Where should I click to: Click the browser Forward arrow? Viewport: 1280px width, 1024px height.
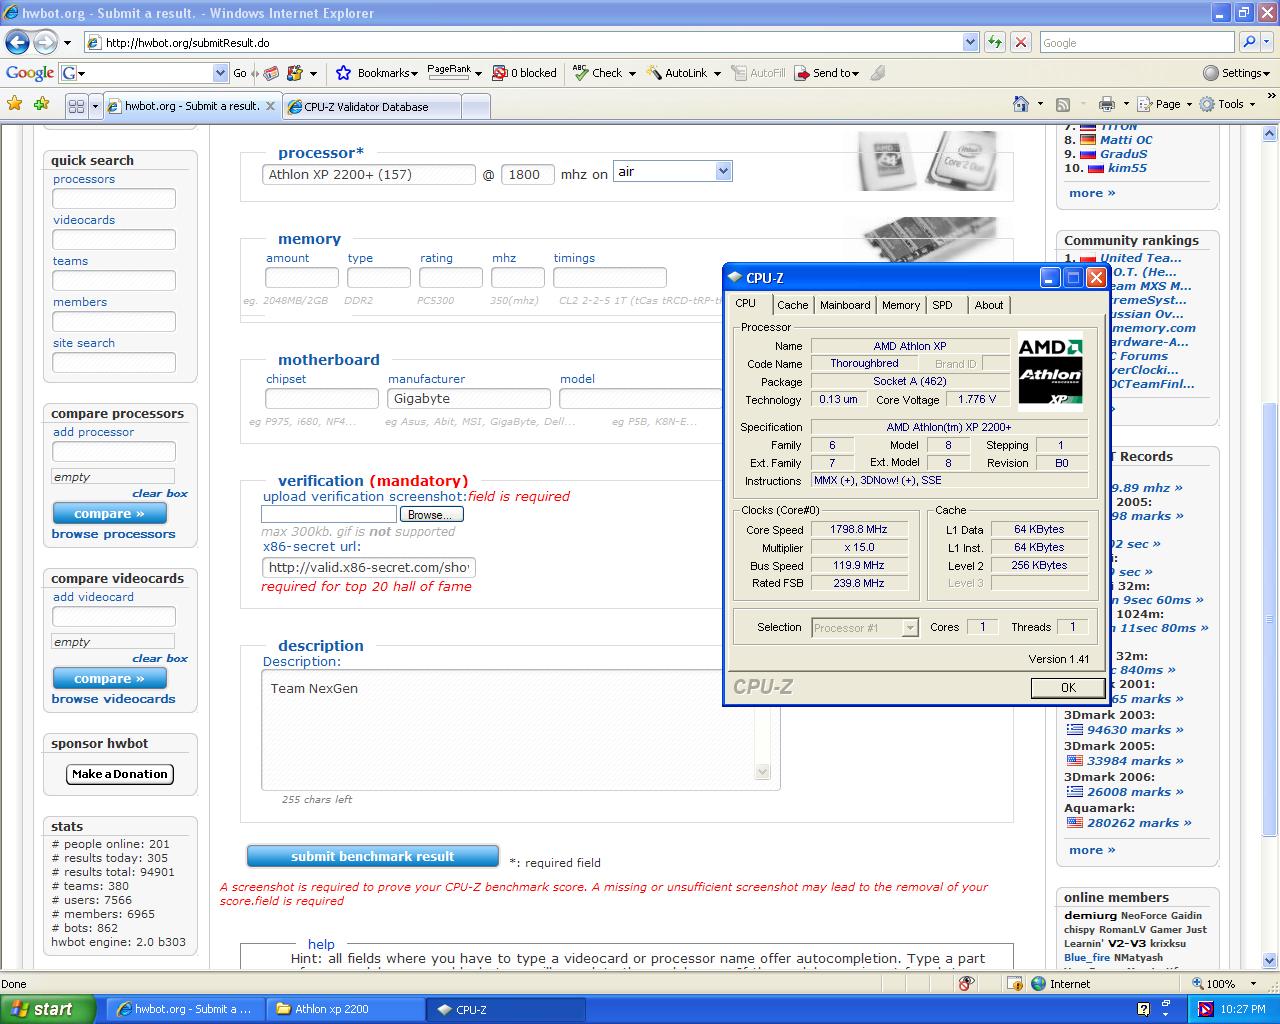[x=45, y=42]
